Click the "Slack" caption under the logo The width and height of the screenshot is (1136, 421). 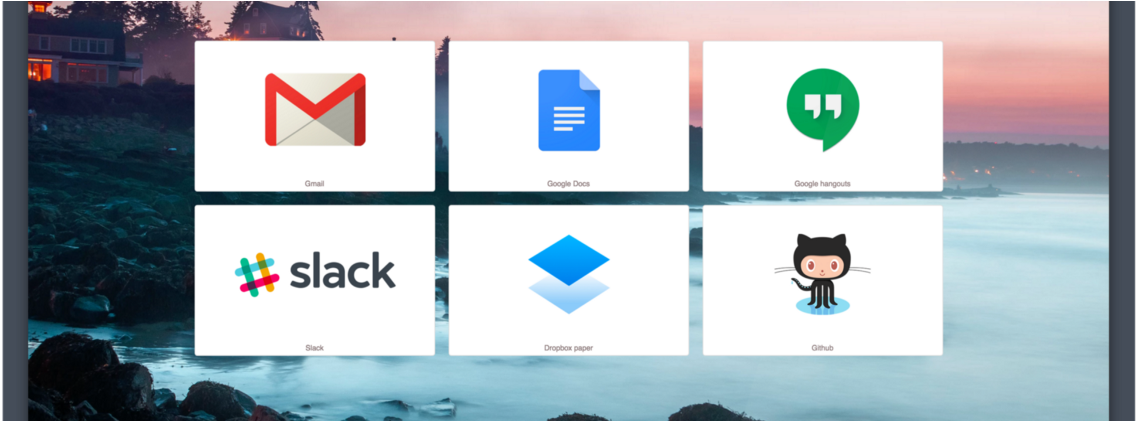click(x=314, y=348)
